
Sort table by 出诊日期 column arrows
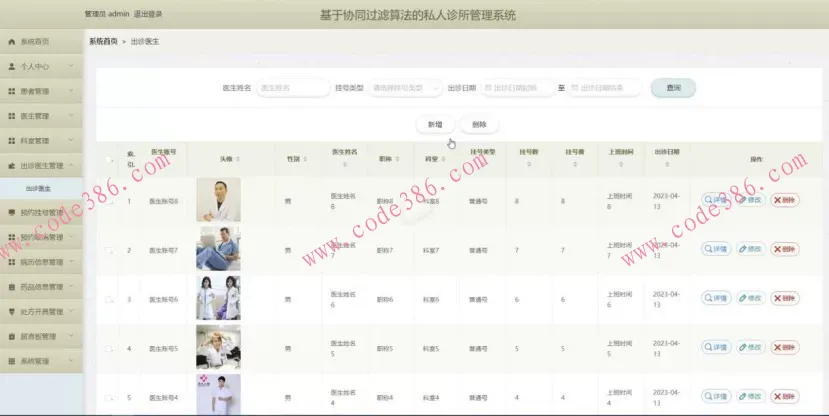coord(667,164)
